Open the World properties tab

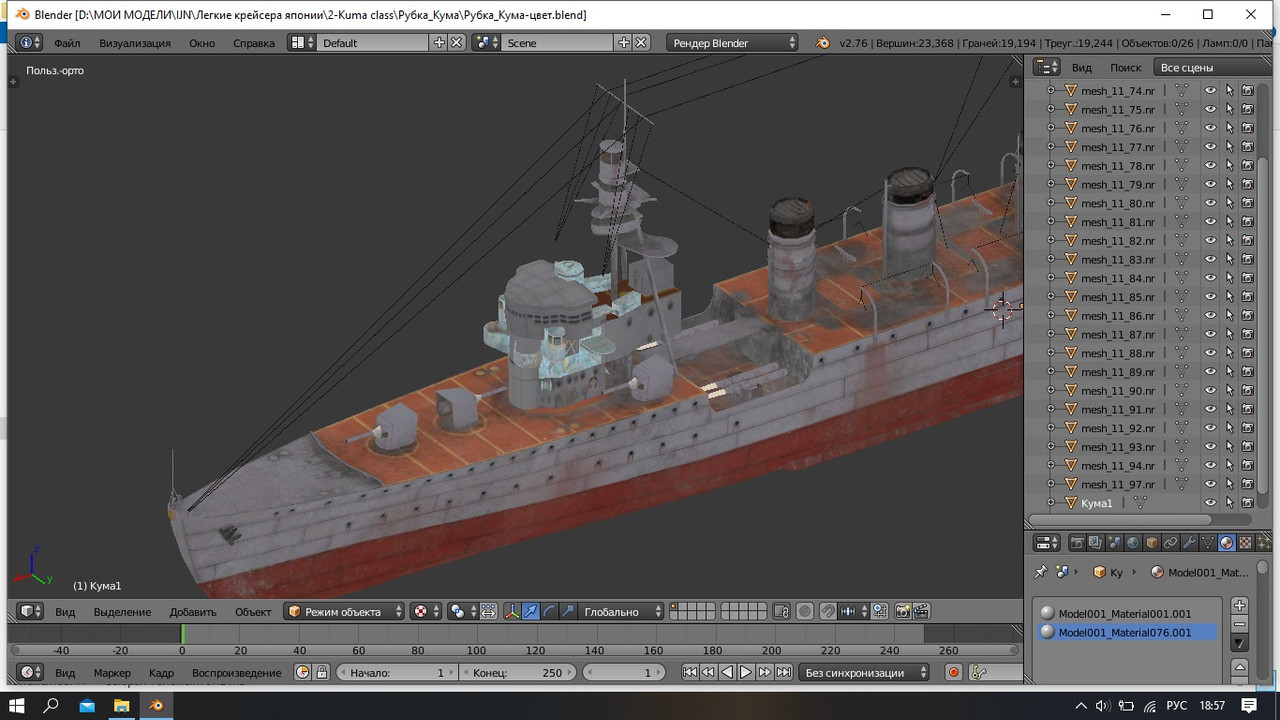click(1133, 543)
